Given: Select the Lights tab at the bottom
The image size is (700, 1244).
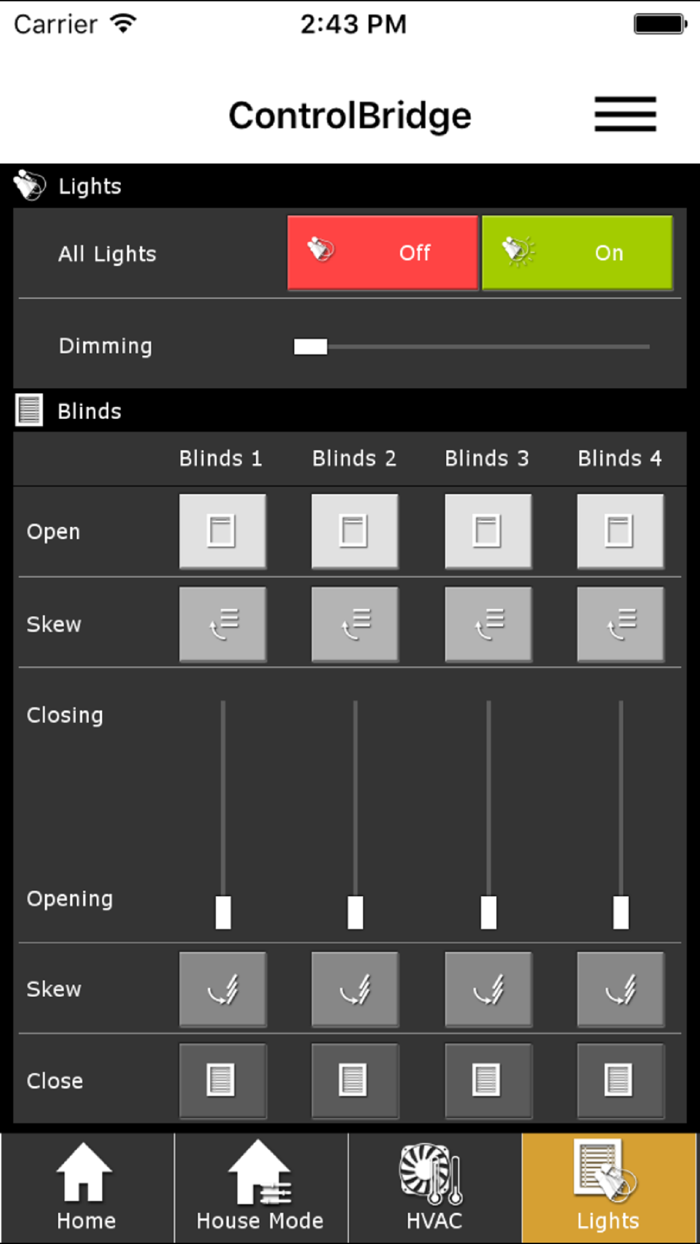Looking at the screenshot, I should point(607,1188).
